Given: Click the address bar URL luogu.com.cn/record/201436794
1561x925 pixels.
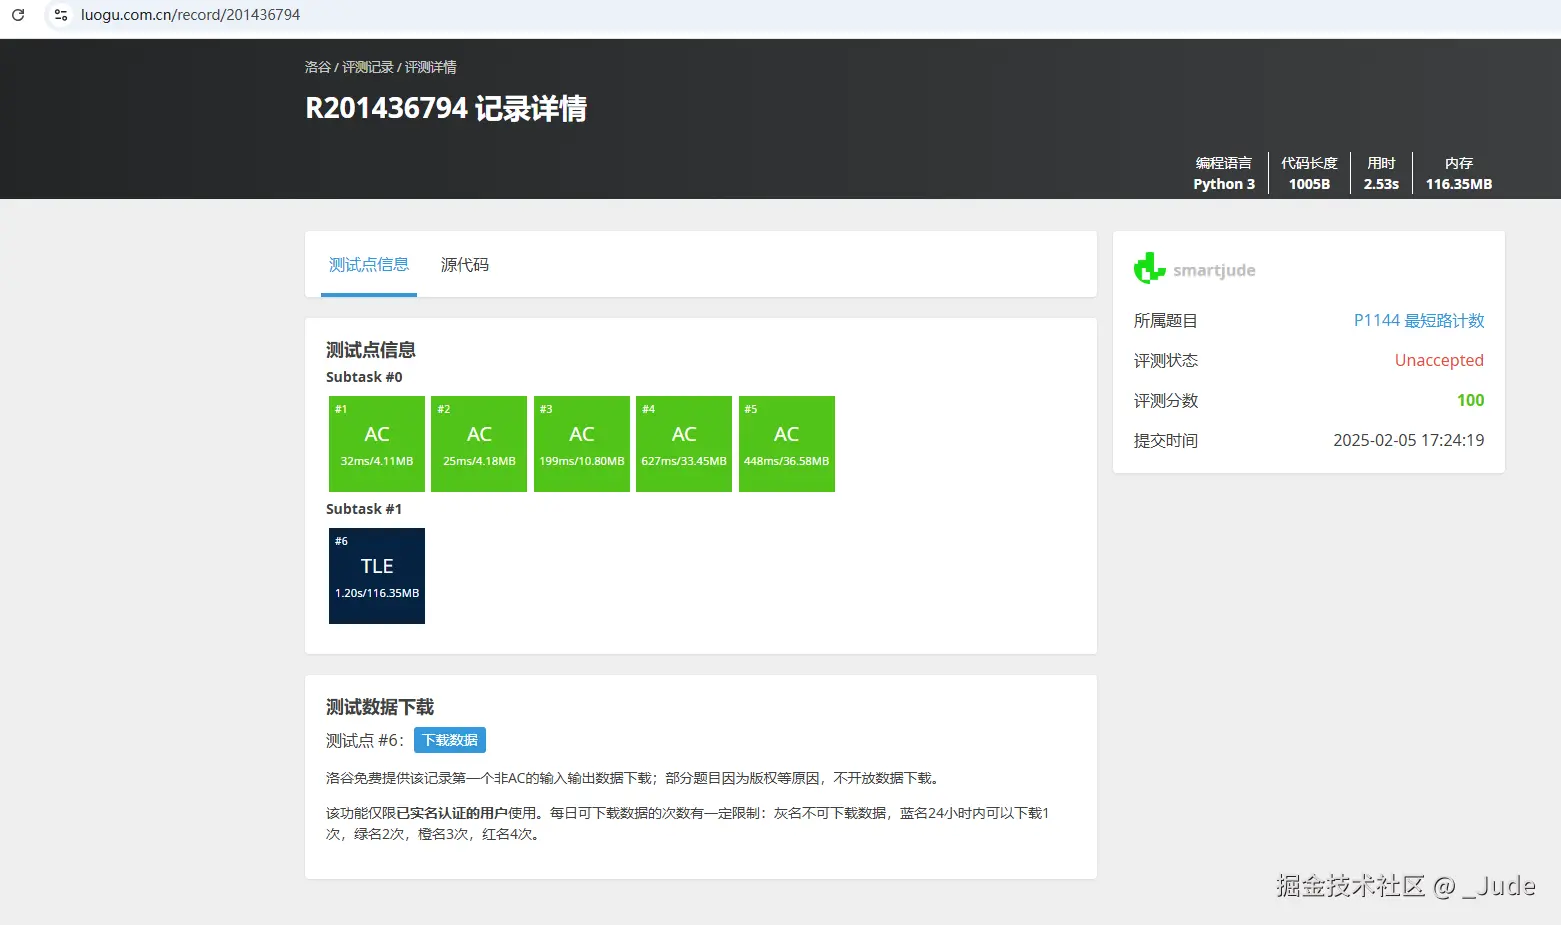Looking at the screenshot, I should (190, 15).
